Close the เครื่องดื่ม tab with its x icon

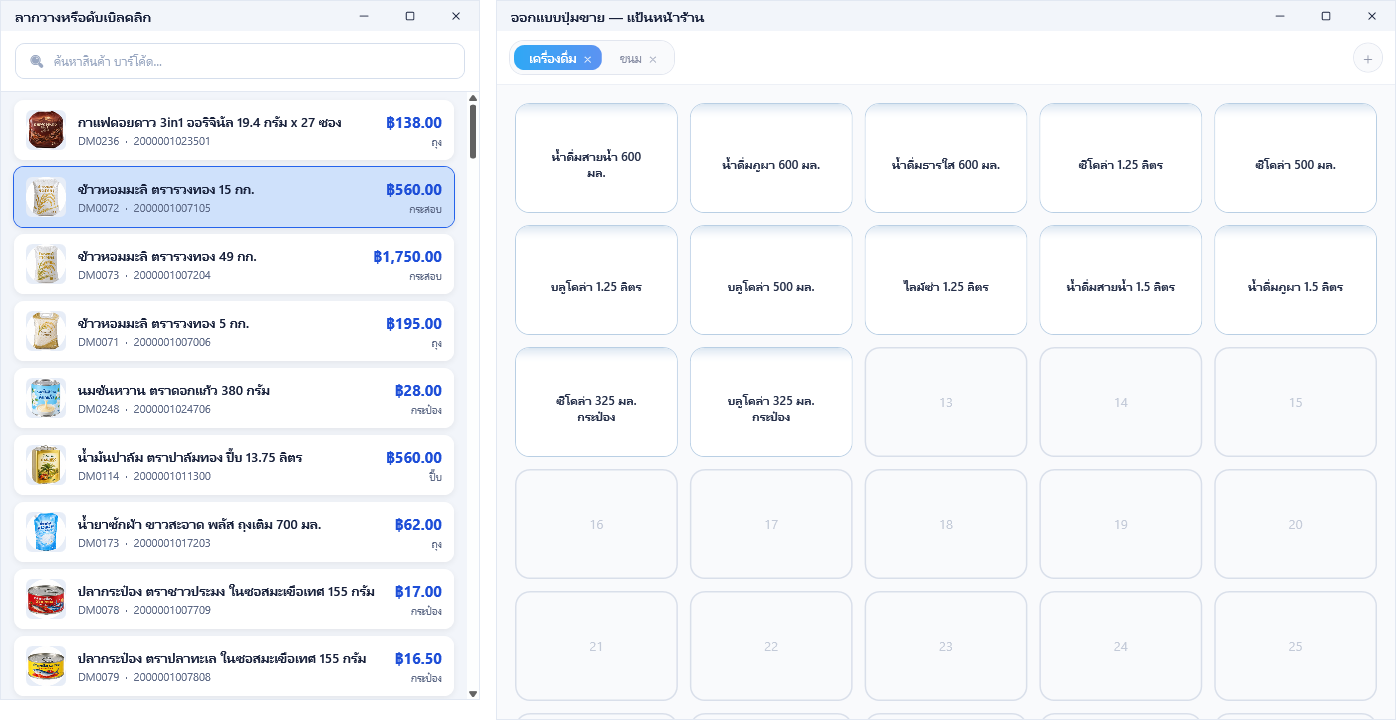pos(588,59)
